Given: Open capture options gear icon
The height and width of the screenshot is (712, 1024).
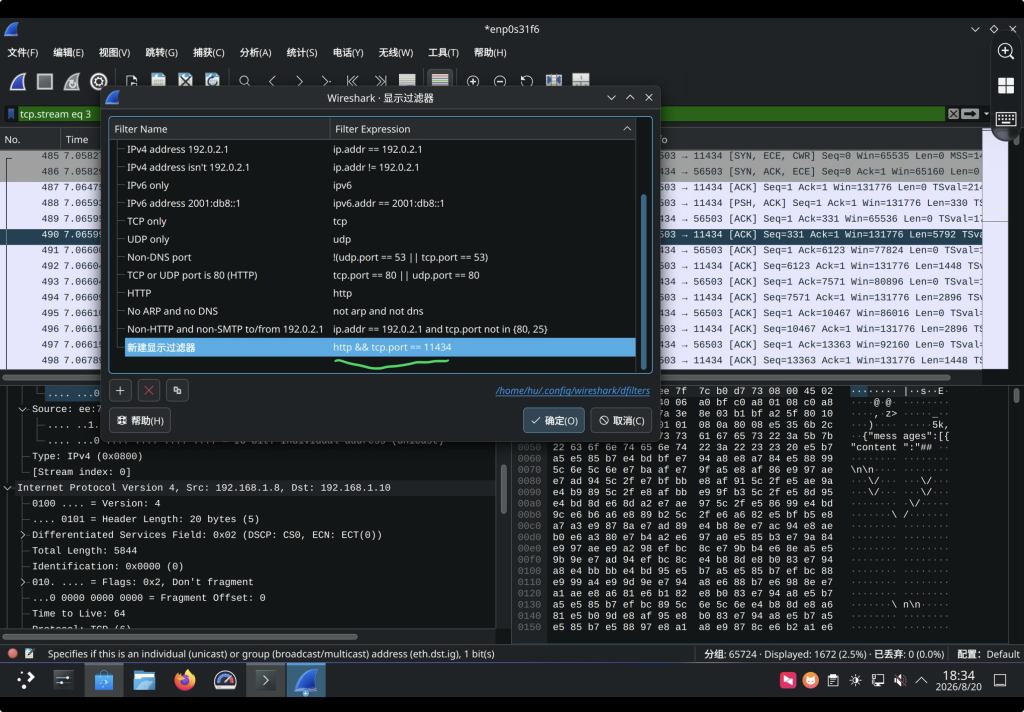Looking at the screenshot, I should pos(99,81).
